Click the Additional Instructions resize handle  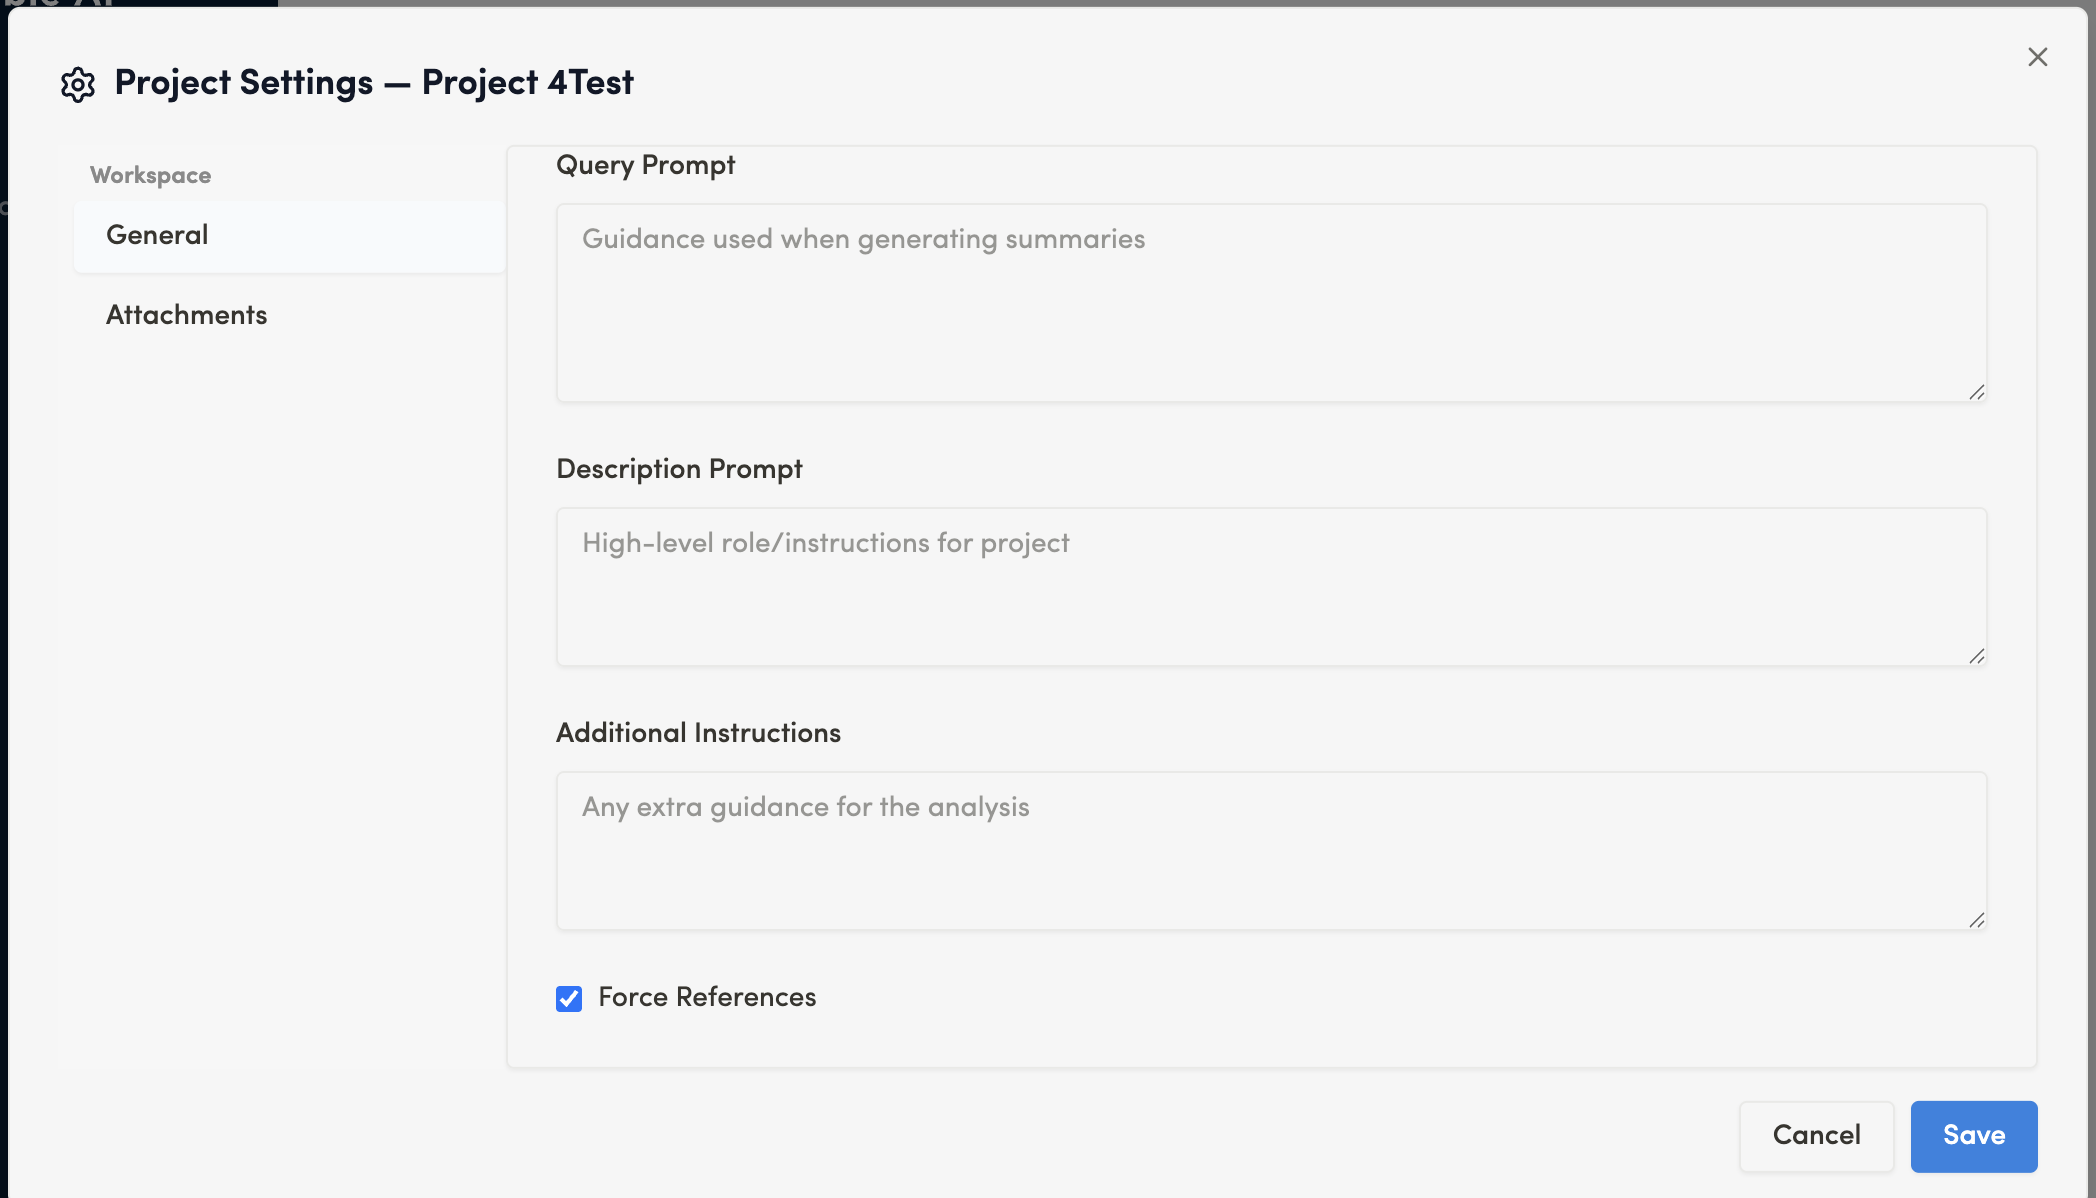(x=1976, y=920)
